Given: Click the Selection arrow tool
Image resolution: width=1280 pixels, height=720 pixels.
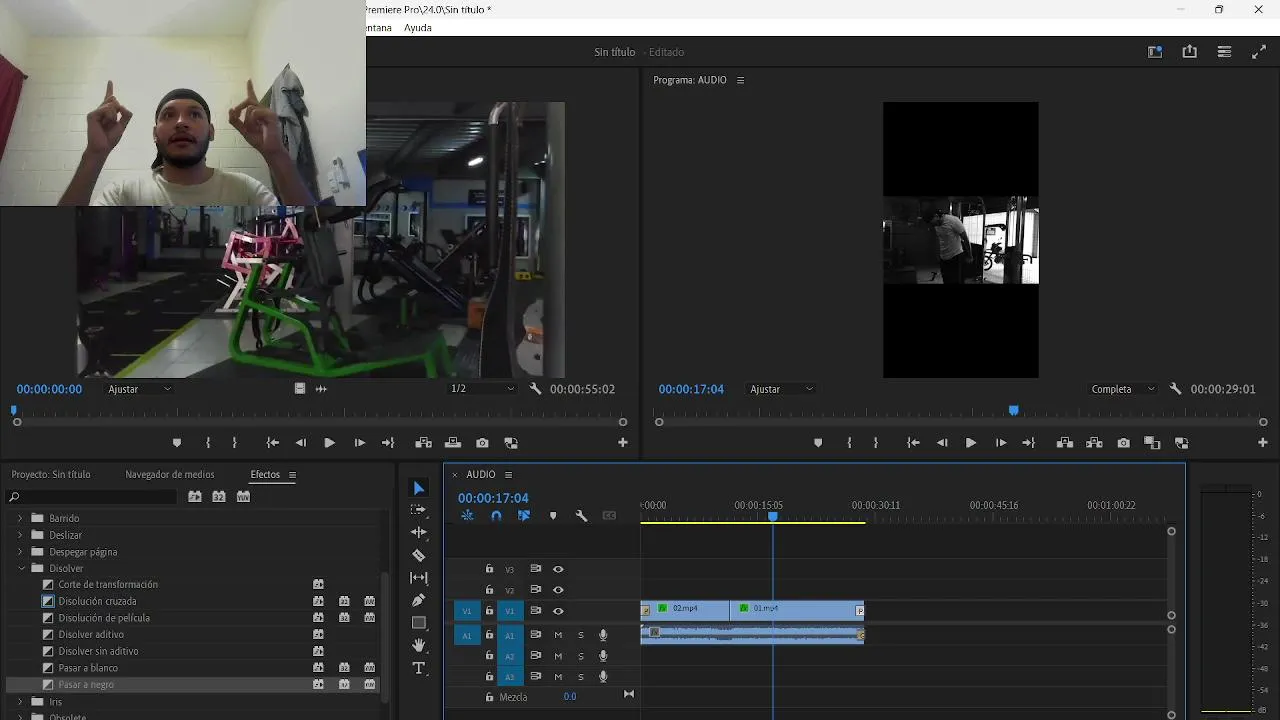Looking at the screenshot, I should [419, 488].
